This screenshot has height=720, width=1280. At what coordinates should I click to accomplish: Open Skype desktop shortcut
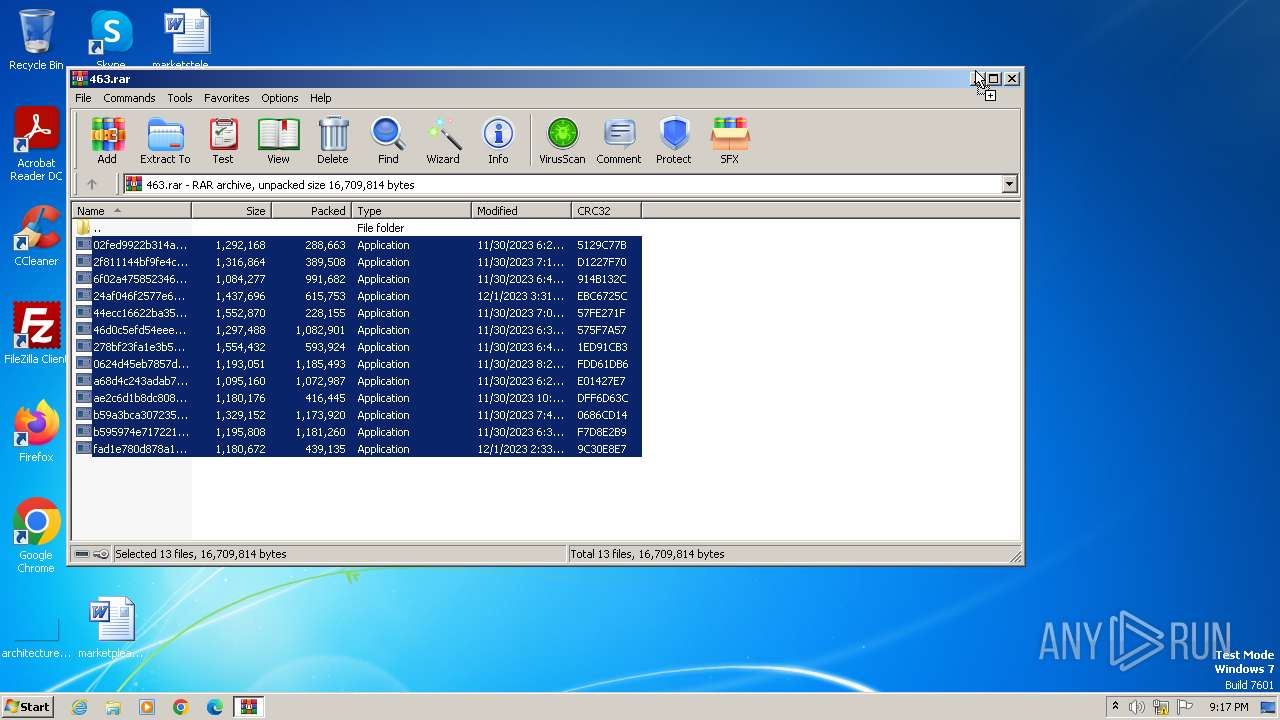110,38
